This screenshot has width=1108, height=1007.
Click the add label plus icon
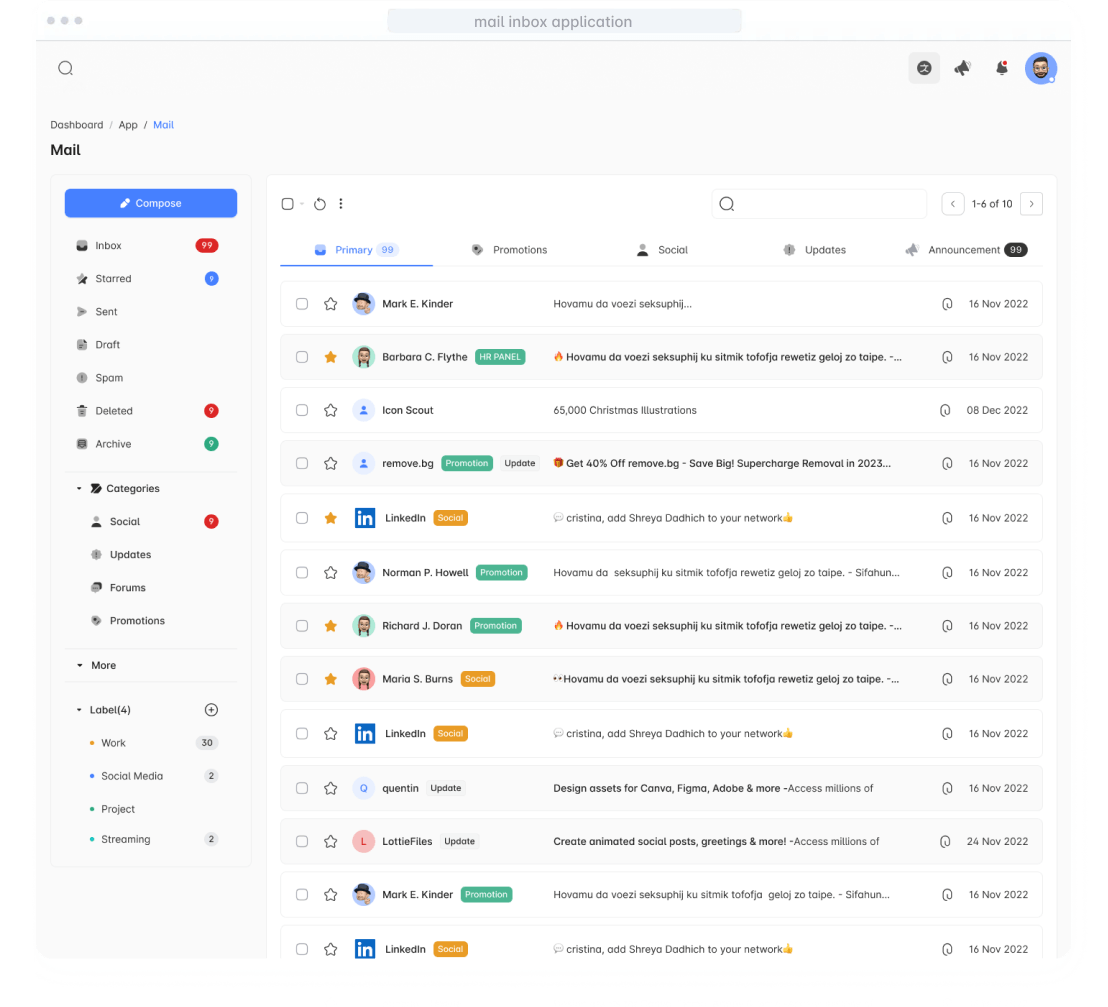point(211,710)
